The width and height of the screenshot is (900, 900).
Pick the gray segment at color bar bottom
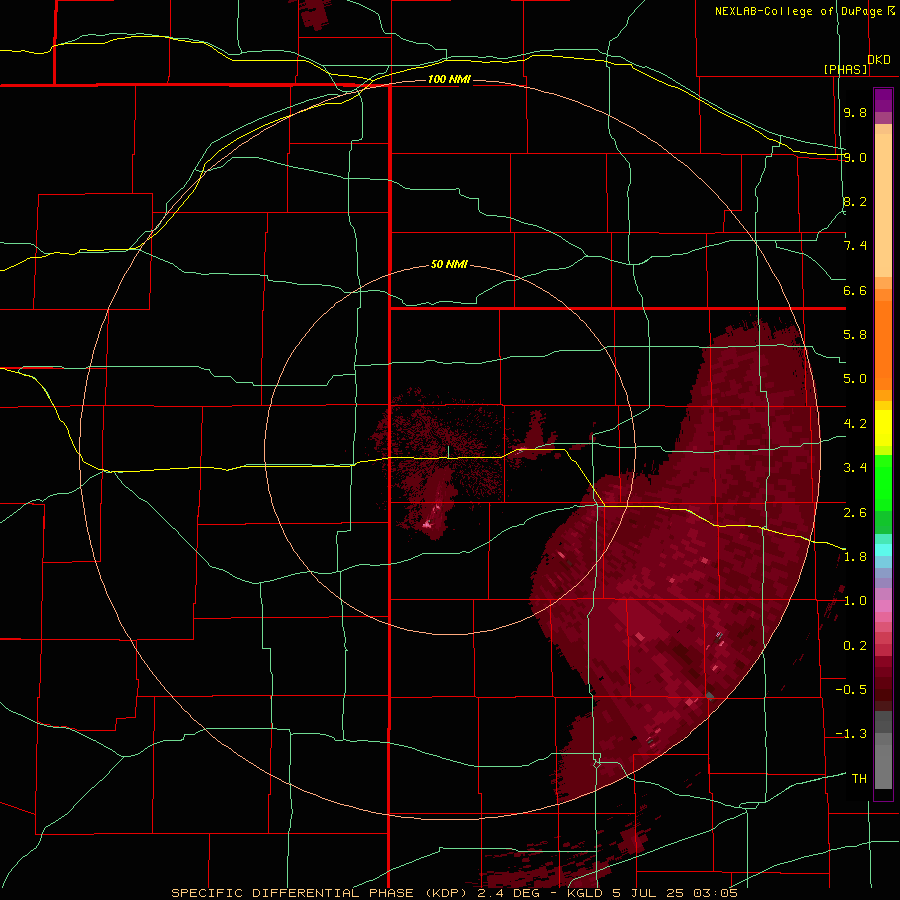pyautogui.click(x=883, y=769)
